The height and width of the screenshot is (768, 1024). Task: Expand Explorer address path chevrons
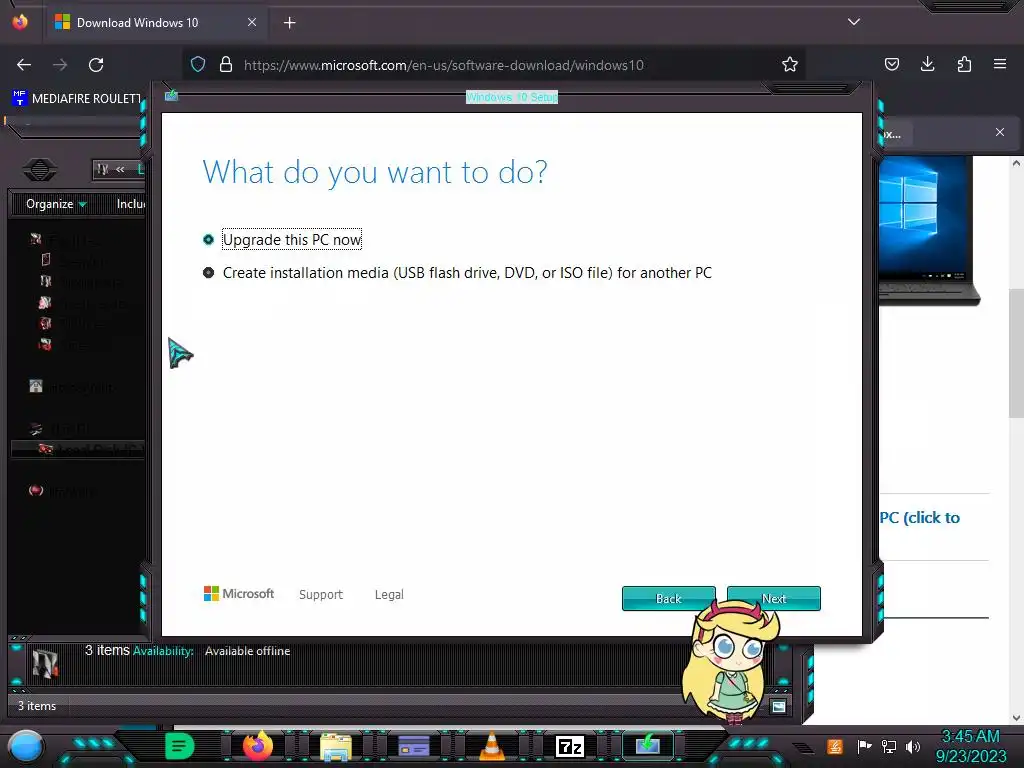click(120, 169)
